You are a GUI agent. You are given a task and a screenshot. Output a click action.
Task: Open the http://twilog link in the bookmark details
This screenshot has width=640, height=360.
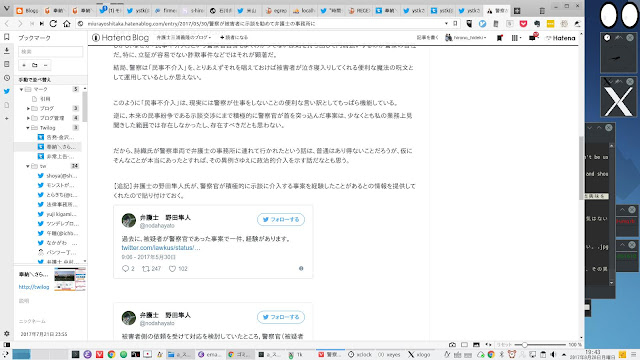tap(34, 287)
